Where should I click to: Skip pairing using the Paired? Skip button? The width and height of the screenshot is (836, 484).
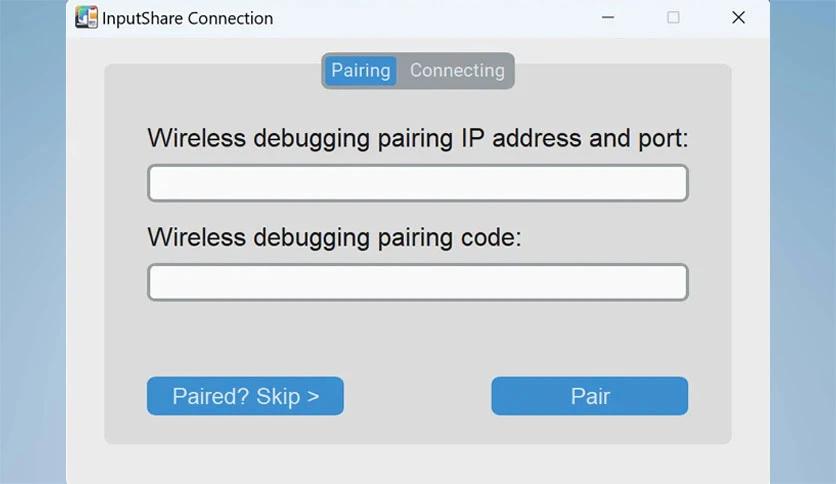point(245,396)
